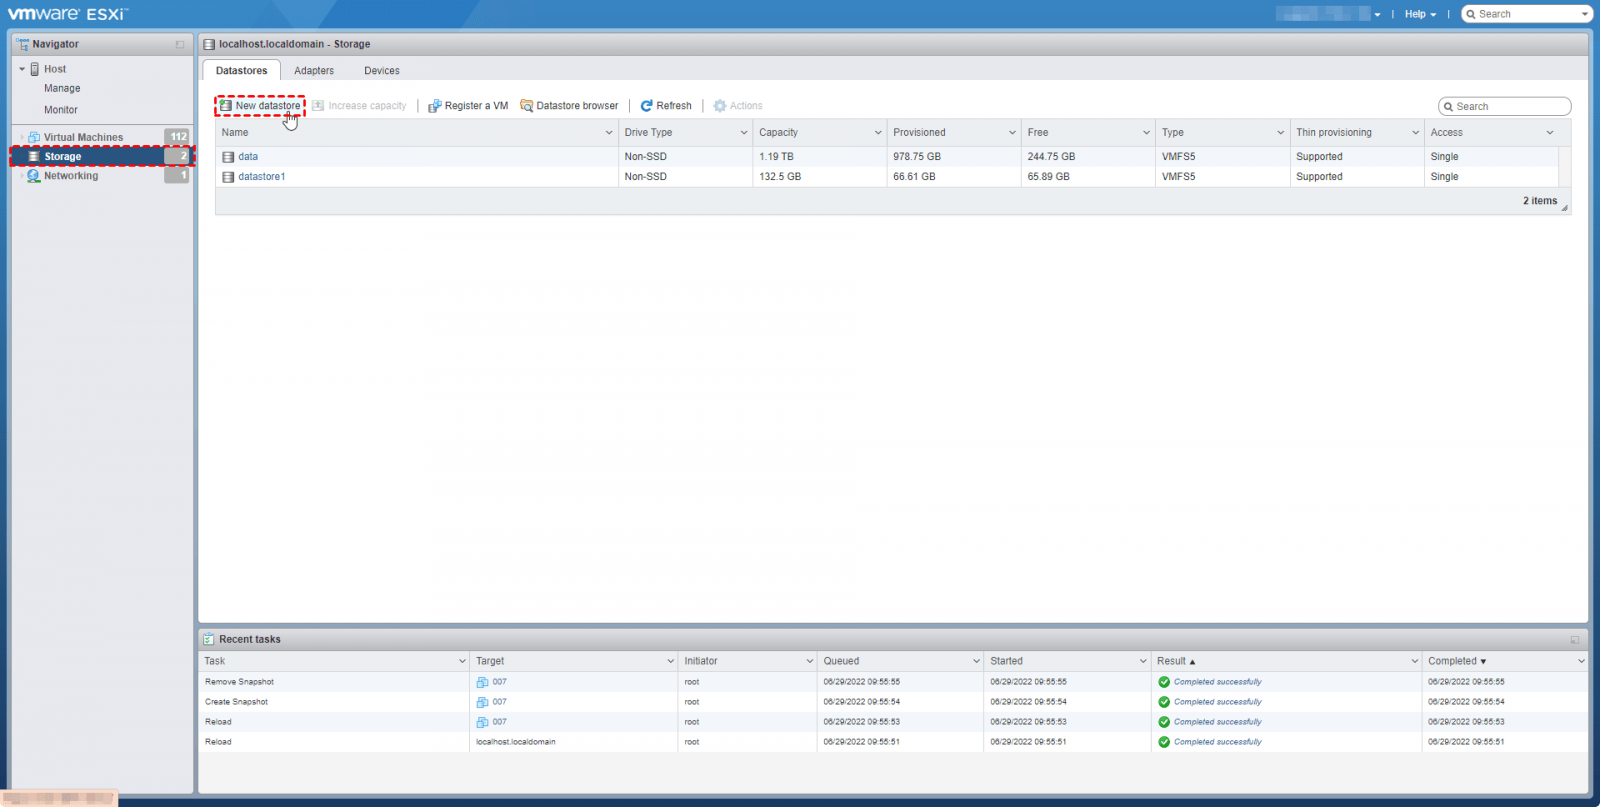Open the Name column dropdown arrow
Image resolution: width=1600 pixels, height=807 pixels.
pyautogui.click(x=609, y=133)
